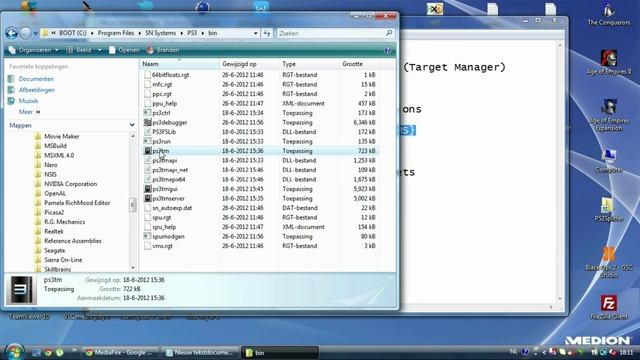This screenshot has height=360, width=640.
Task: Switch to bin folder taskbar button
Action: [x=280, y=353]
